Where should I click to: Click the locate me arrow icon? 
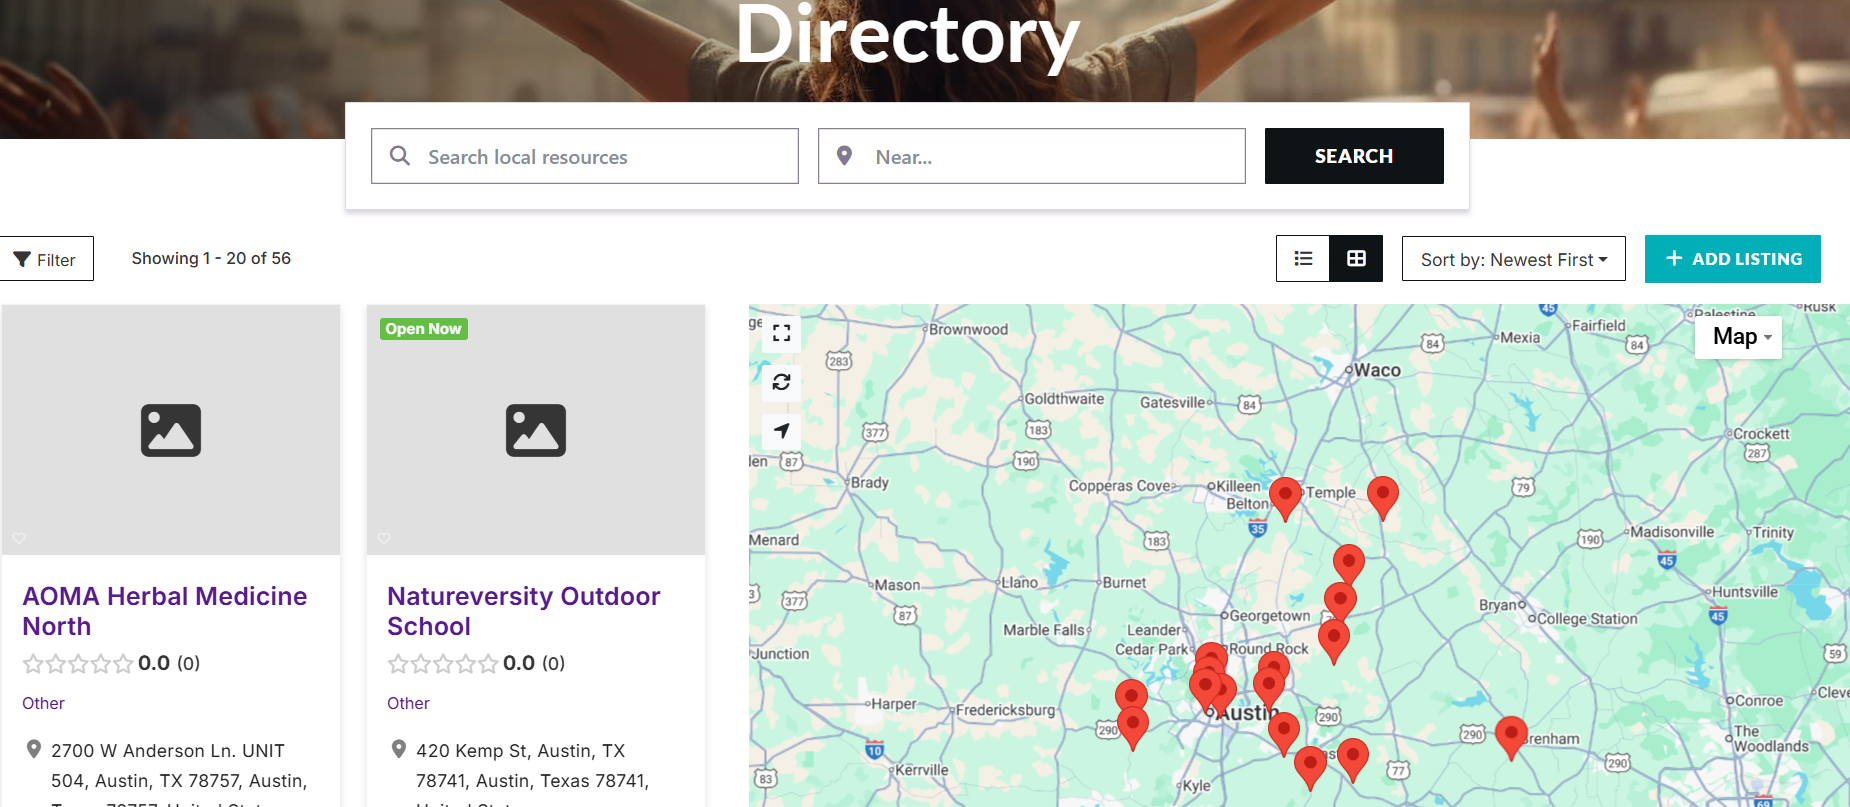point(781,431)
